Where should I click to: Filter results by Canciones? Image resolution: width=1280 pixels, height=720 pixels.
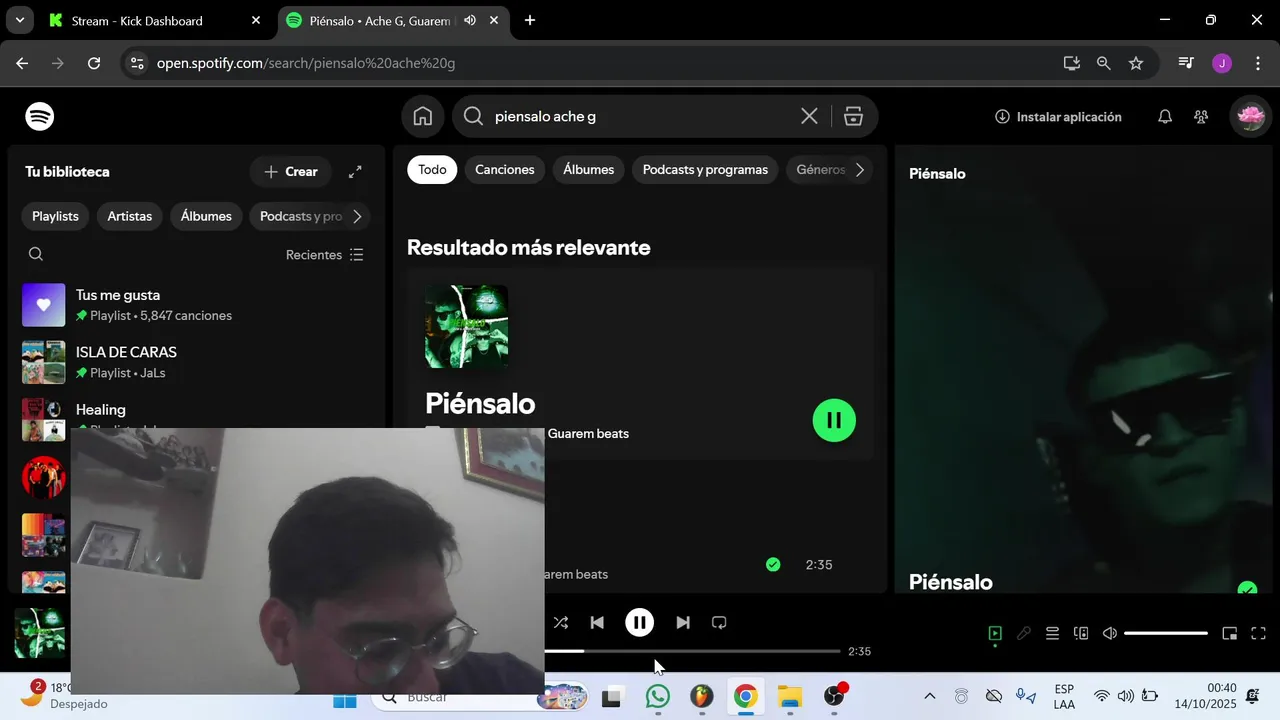(505, 170)
